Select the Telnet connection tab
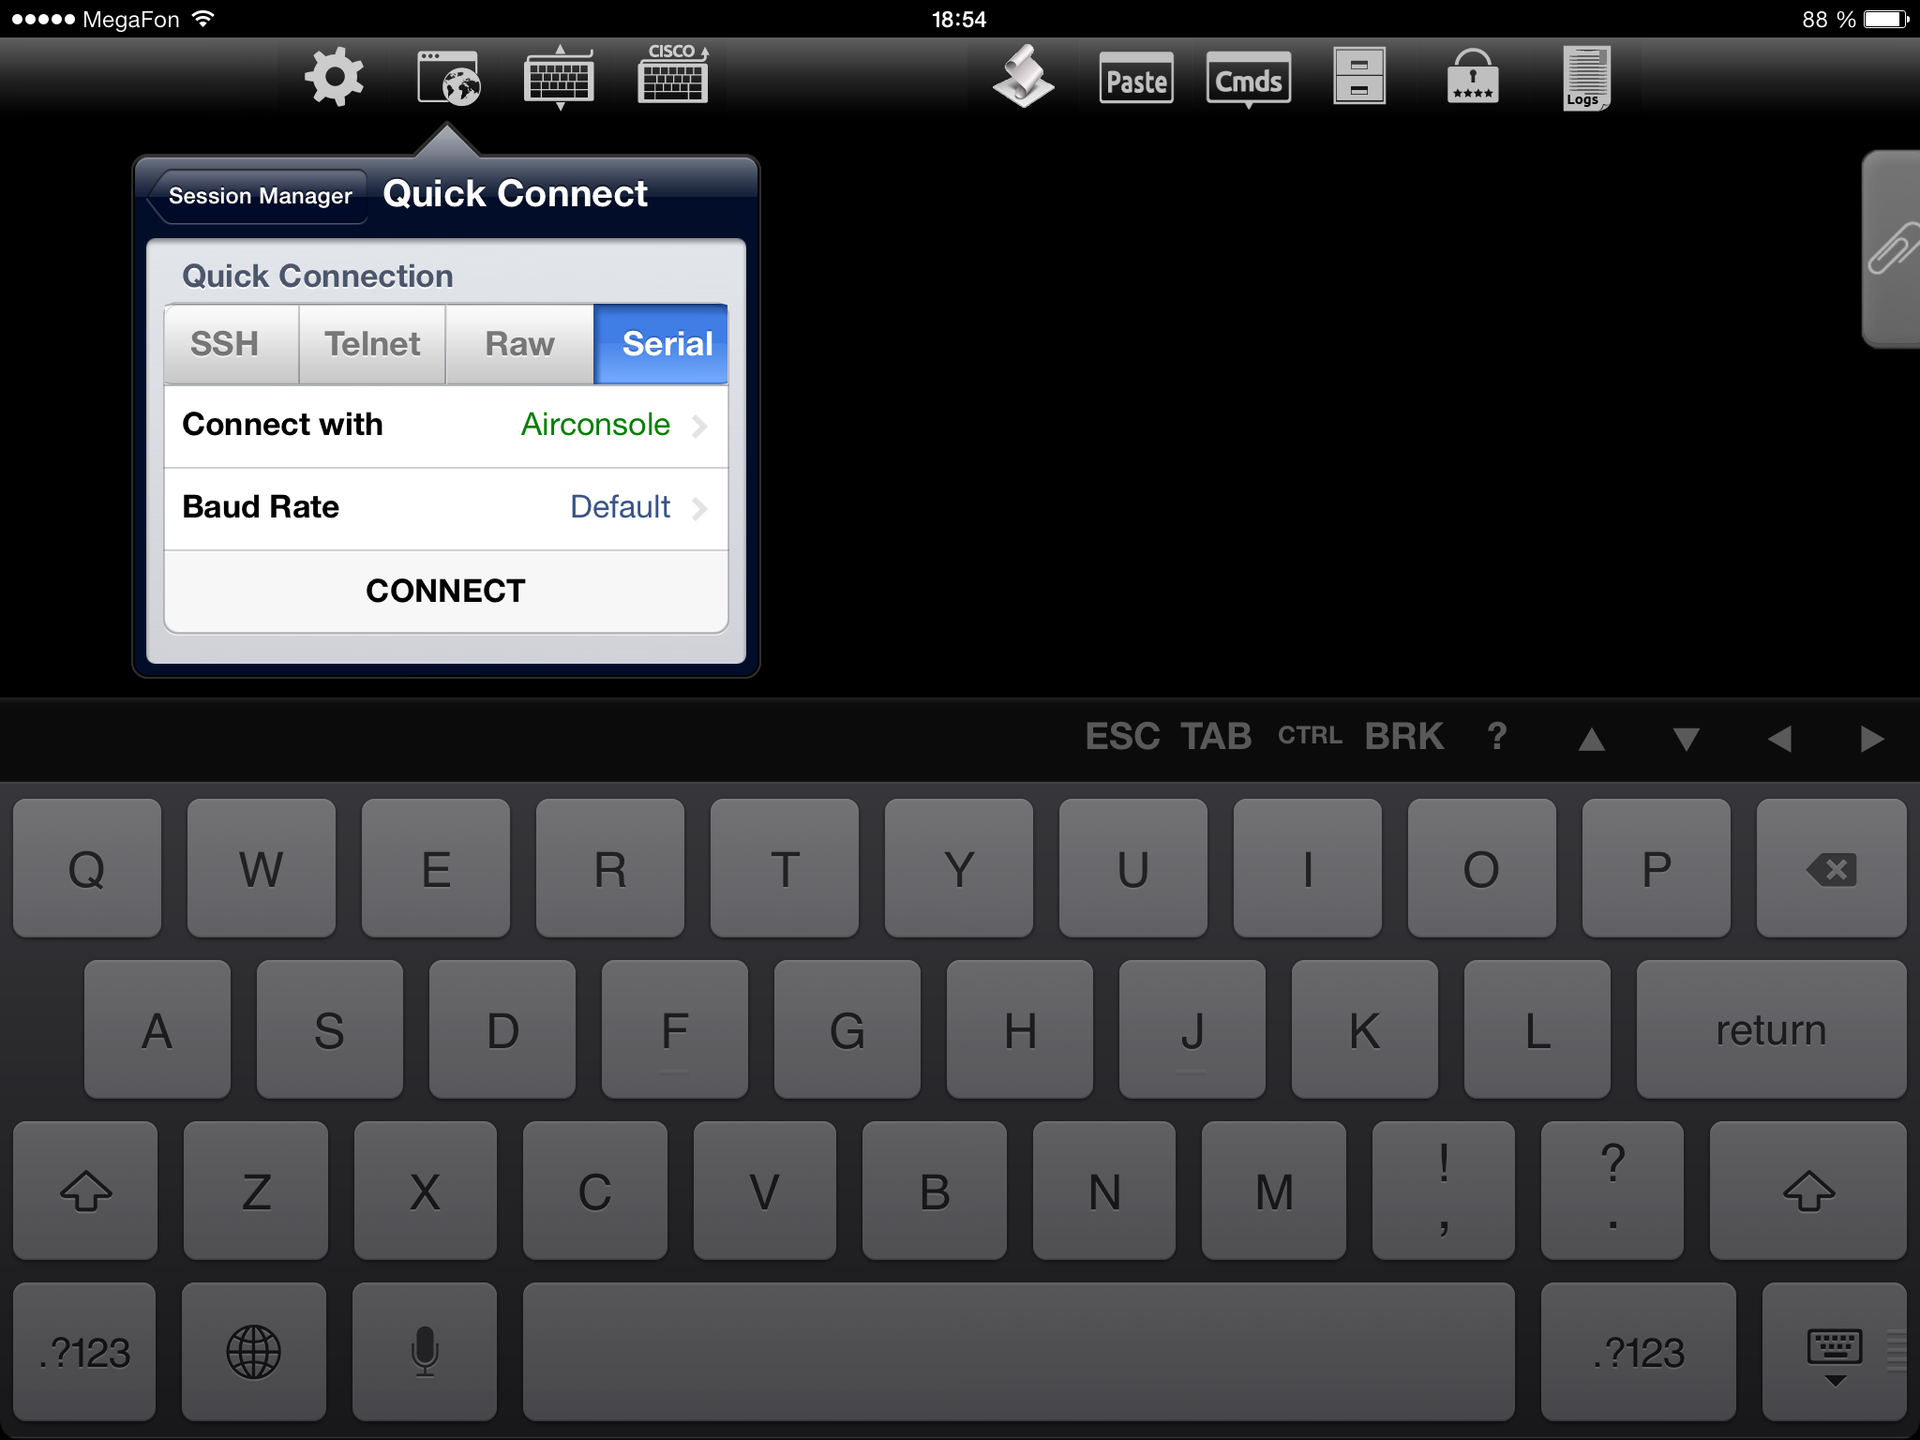Screen dimensions: 1920x1440 point(370,342)
